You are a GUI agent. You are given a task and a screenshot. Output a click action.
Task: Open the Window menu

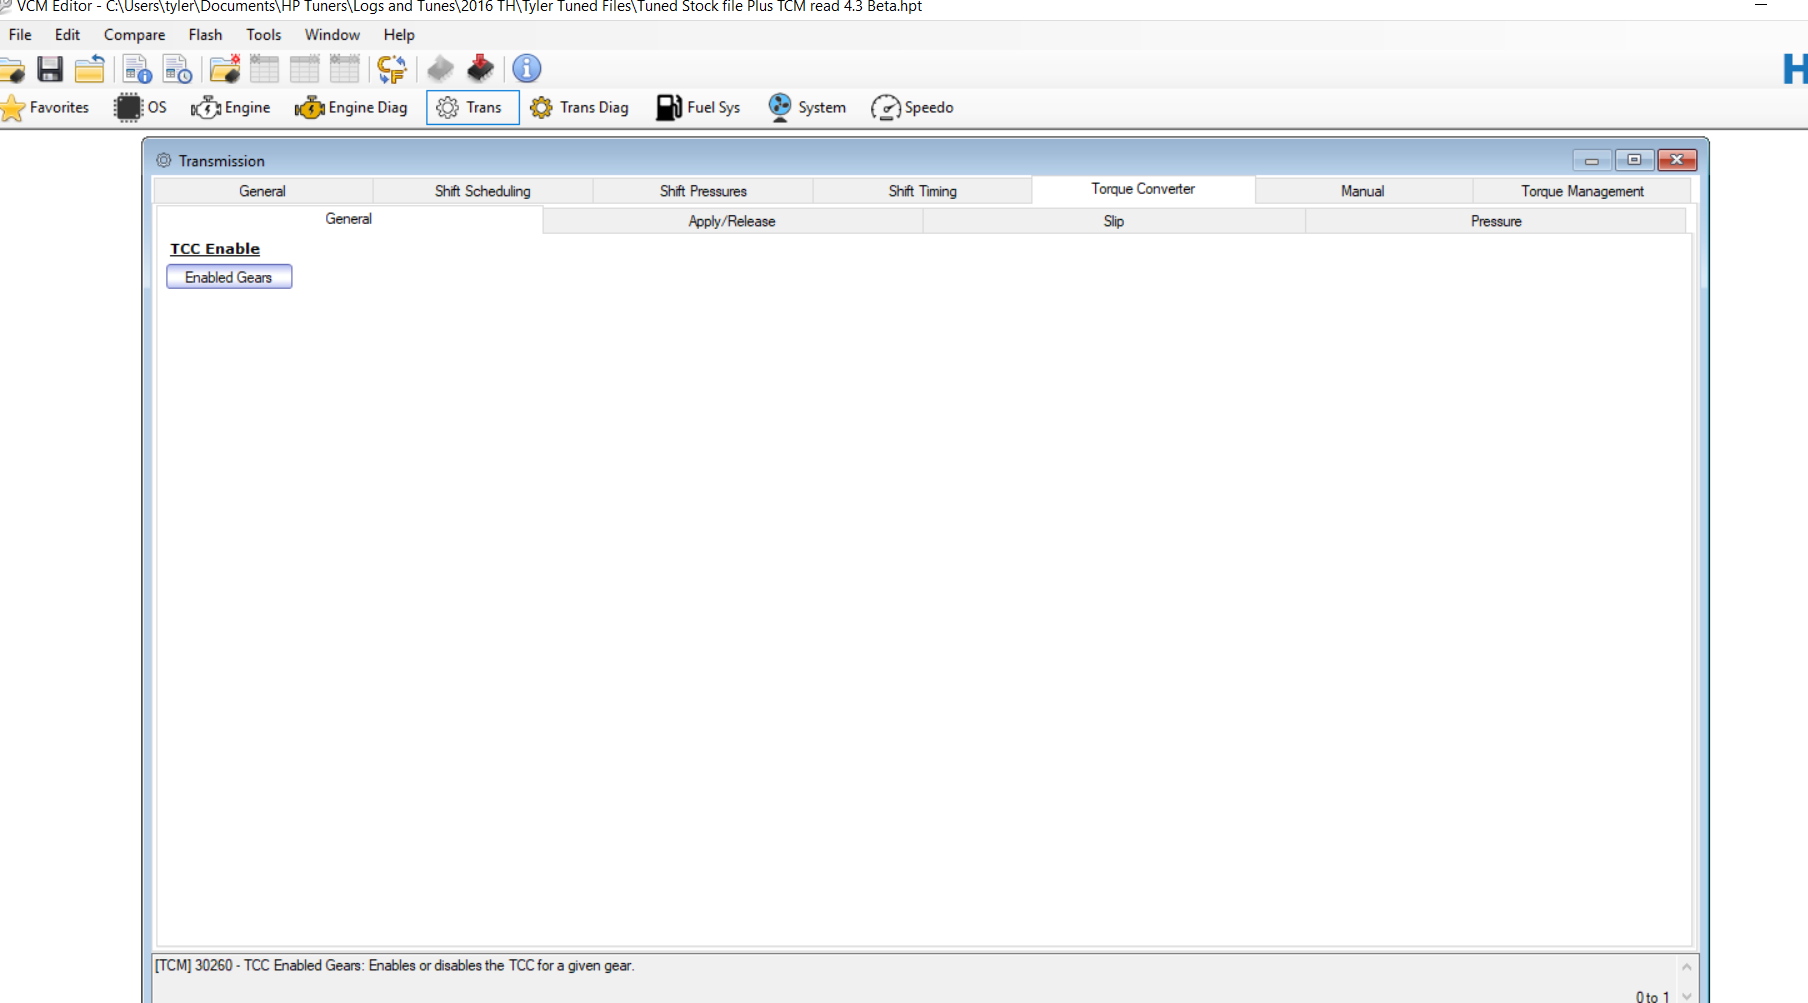pos(332,35)
